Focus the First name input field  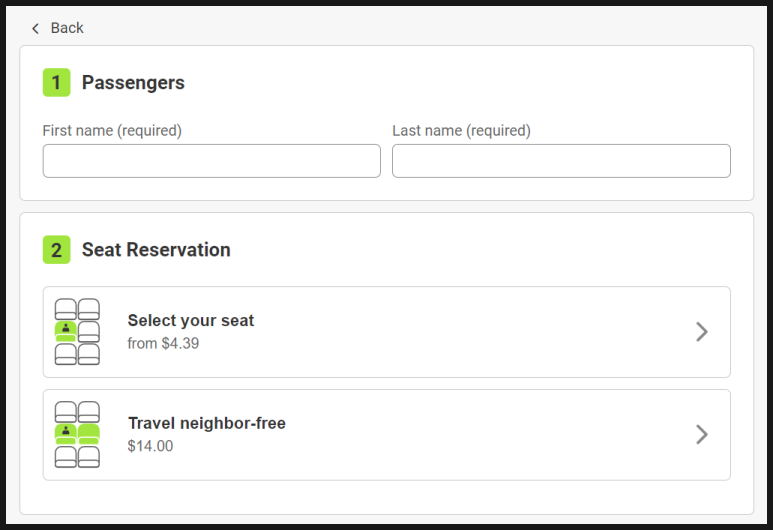(211, 161)
